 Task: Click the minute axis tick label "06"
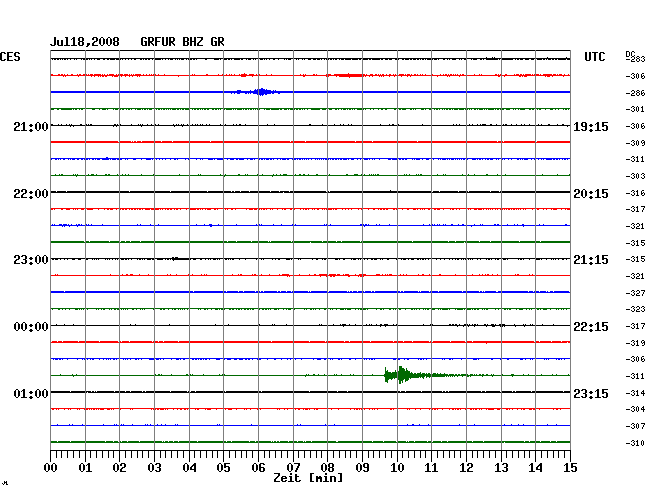pos(258,468)
